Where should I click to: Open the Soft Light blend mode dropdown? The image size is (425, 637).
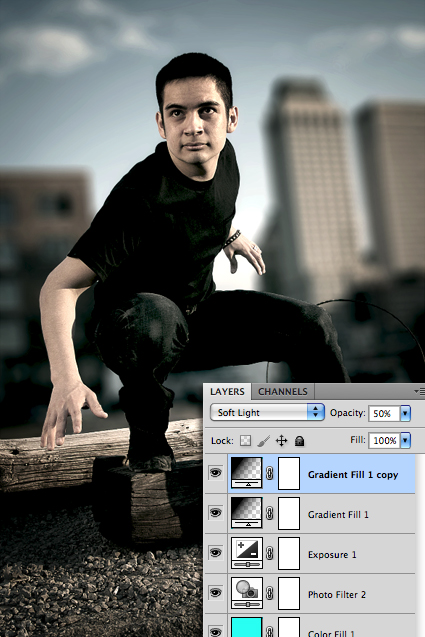pos(267,412)
